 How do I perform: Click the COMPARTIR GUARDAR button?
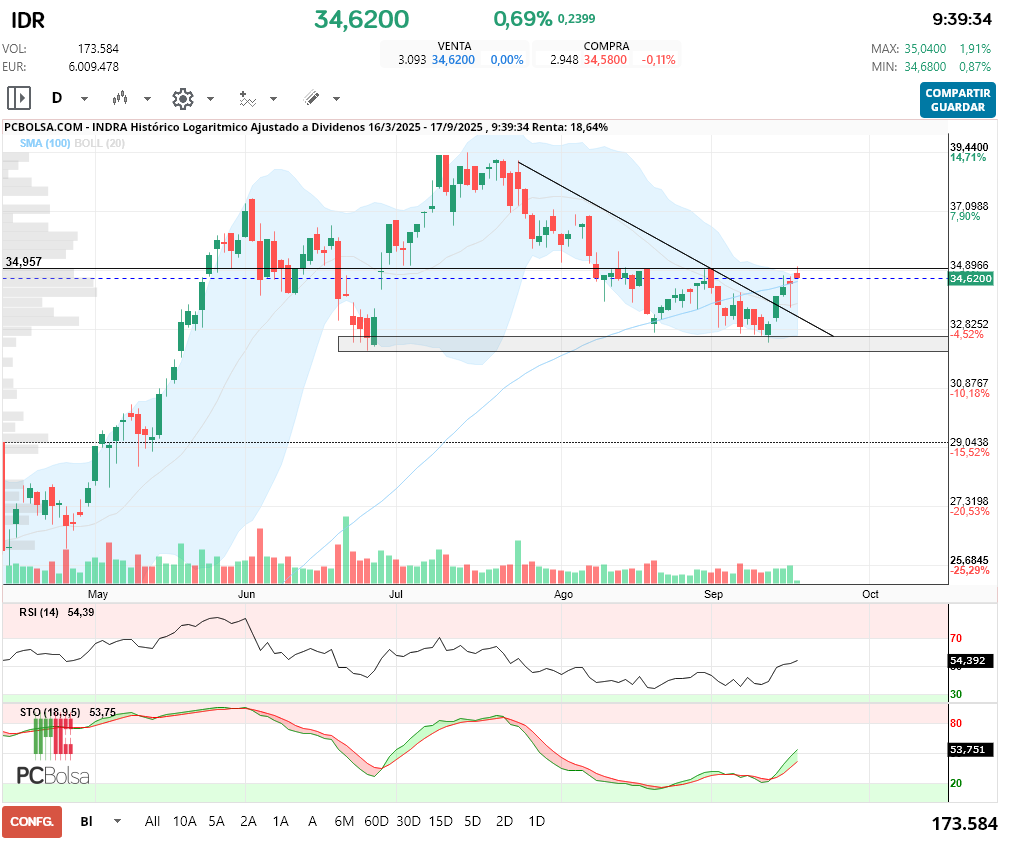(957, 100)
